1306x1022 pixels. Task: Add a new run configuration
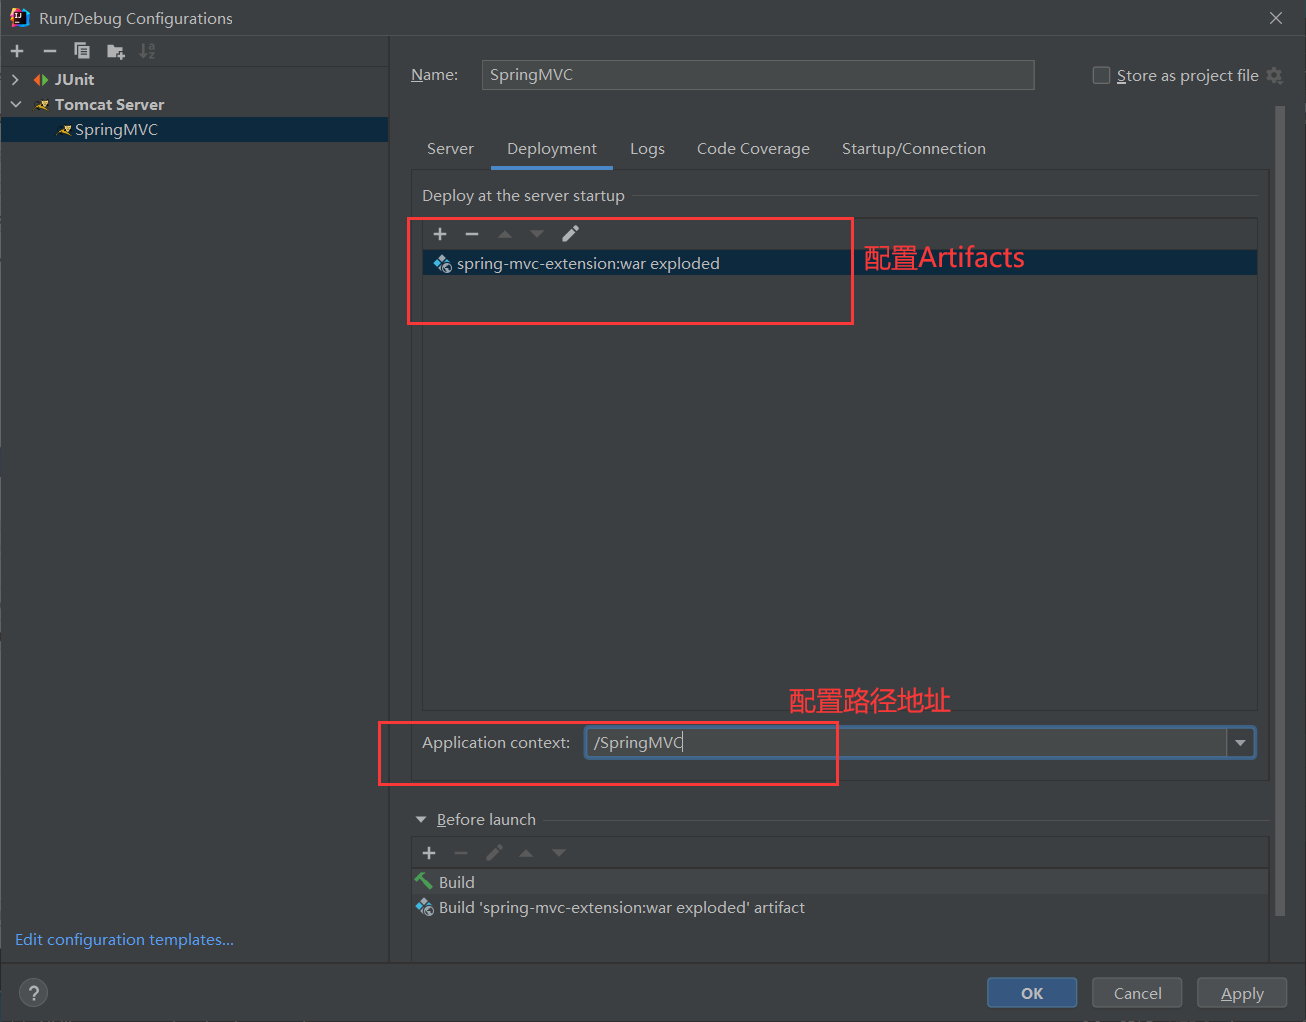[17, 51]
